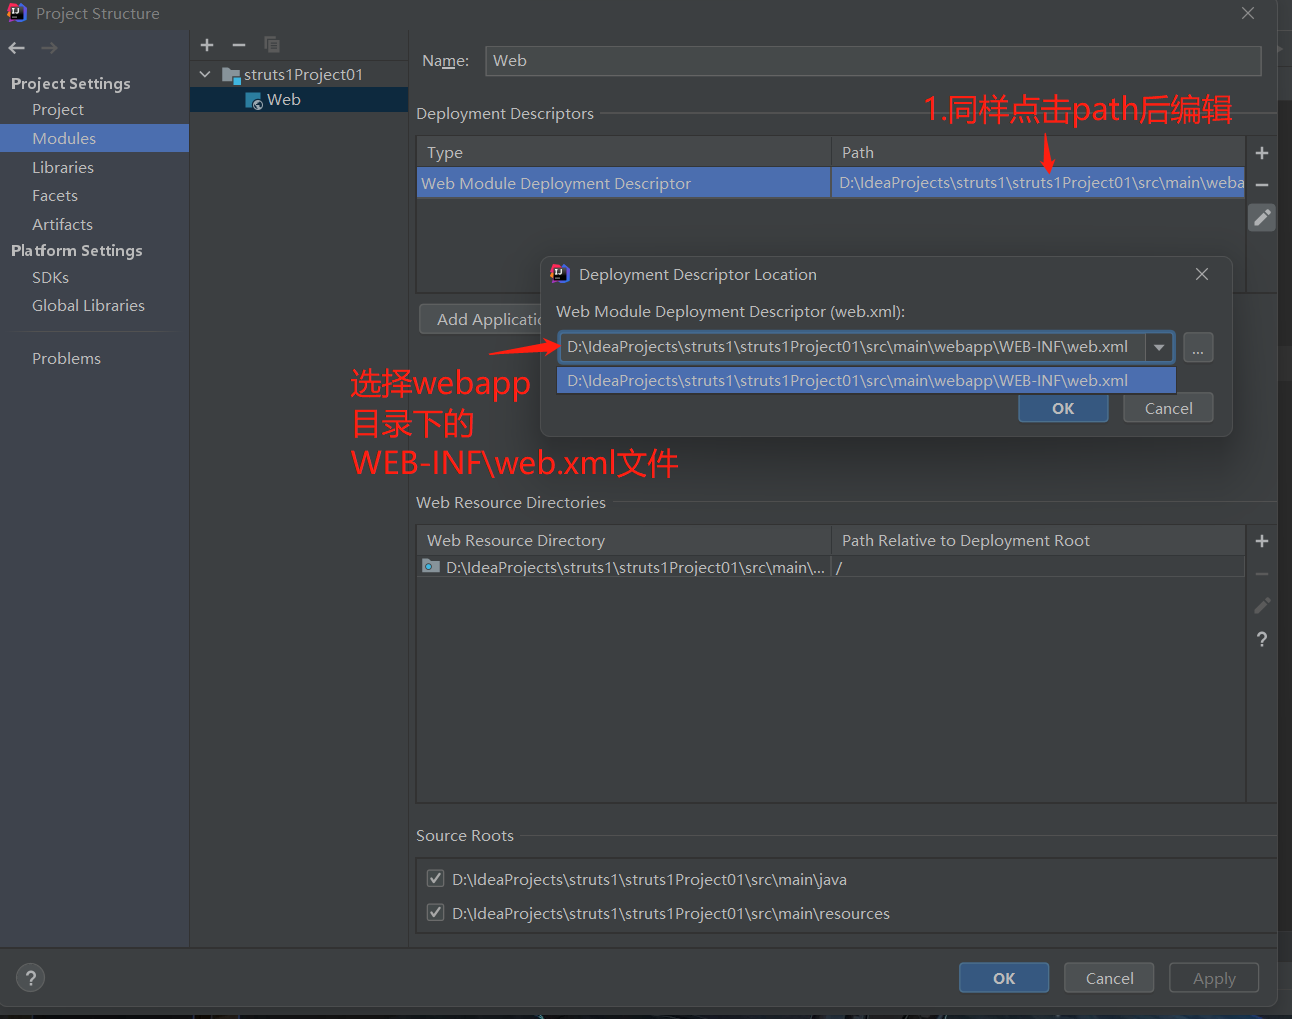Click OK in Deployment Descriptor Location dialog
Screen dimensions: 1292x1019
tap(1063, 408)
